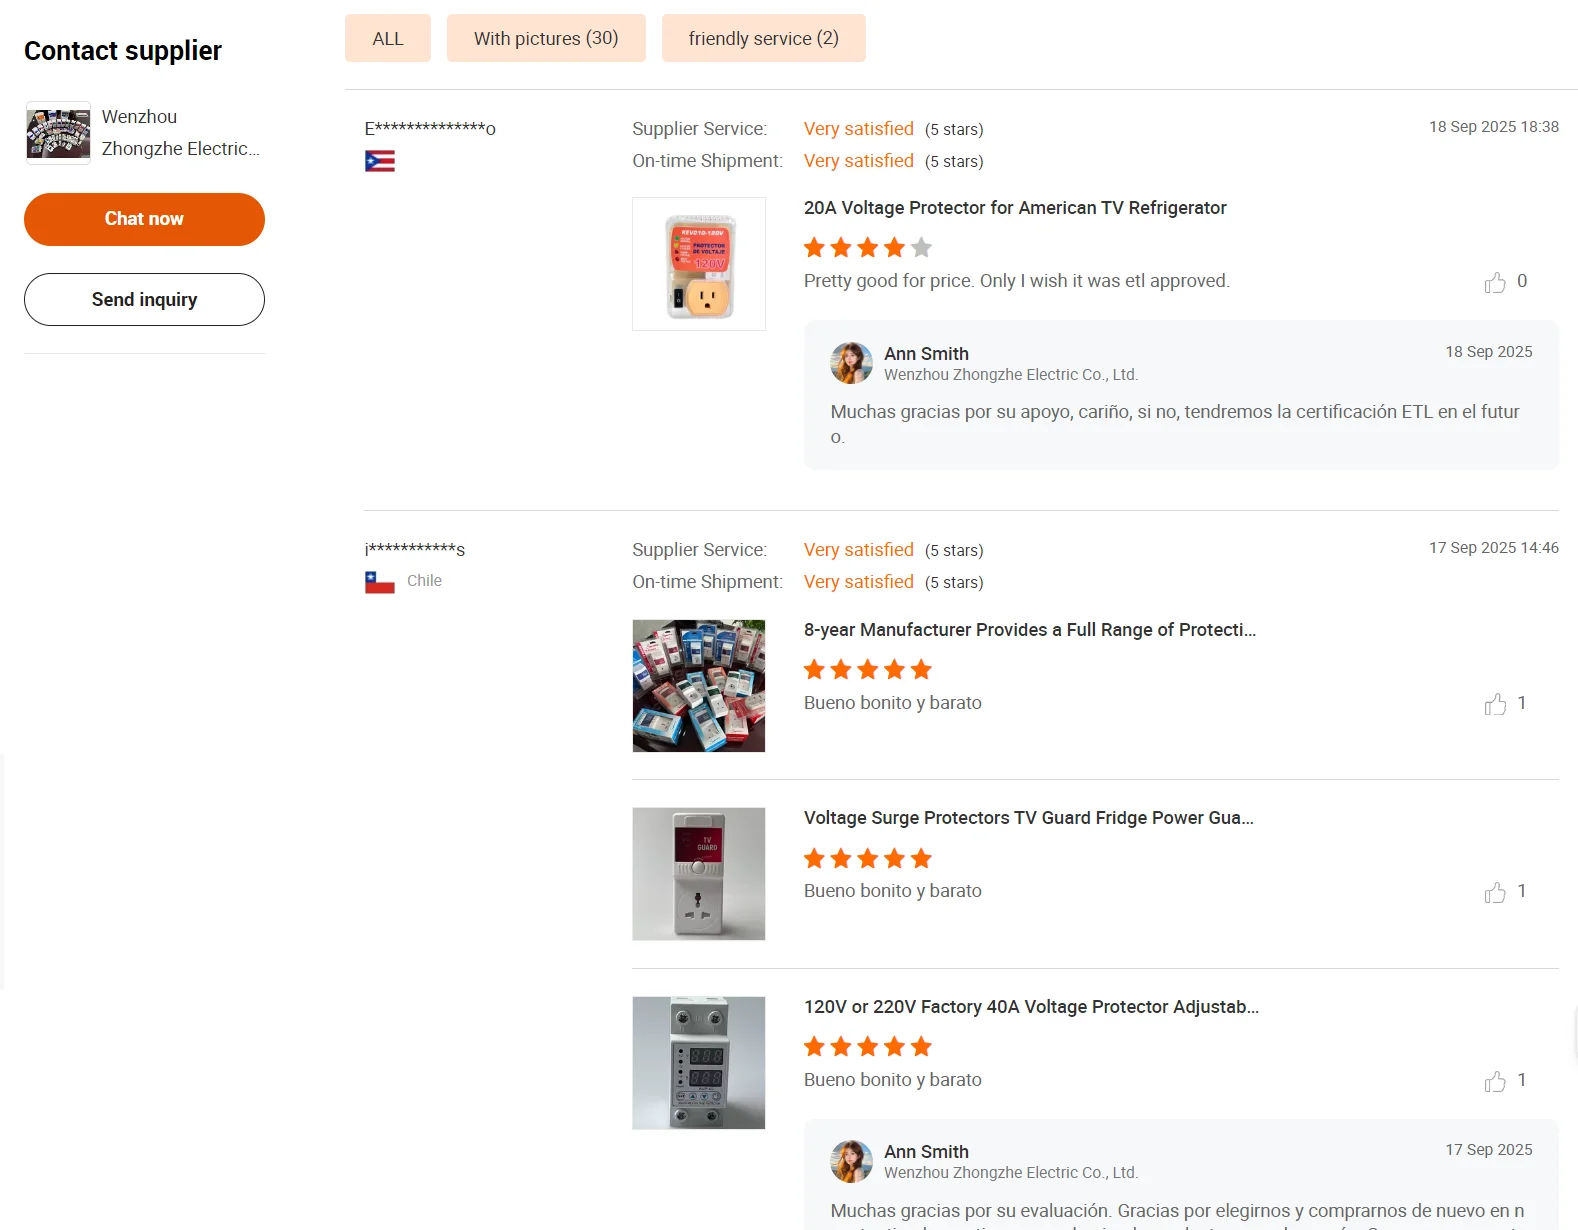This screenshot has height=1230, width=1578.
Task: Like the 120V or 220V Factory review
Action: [1495, 1082]
